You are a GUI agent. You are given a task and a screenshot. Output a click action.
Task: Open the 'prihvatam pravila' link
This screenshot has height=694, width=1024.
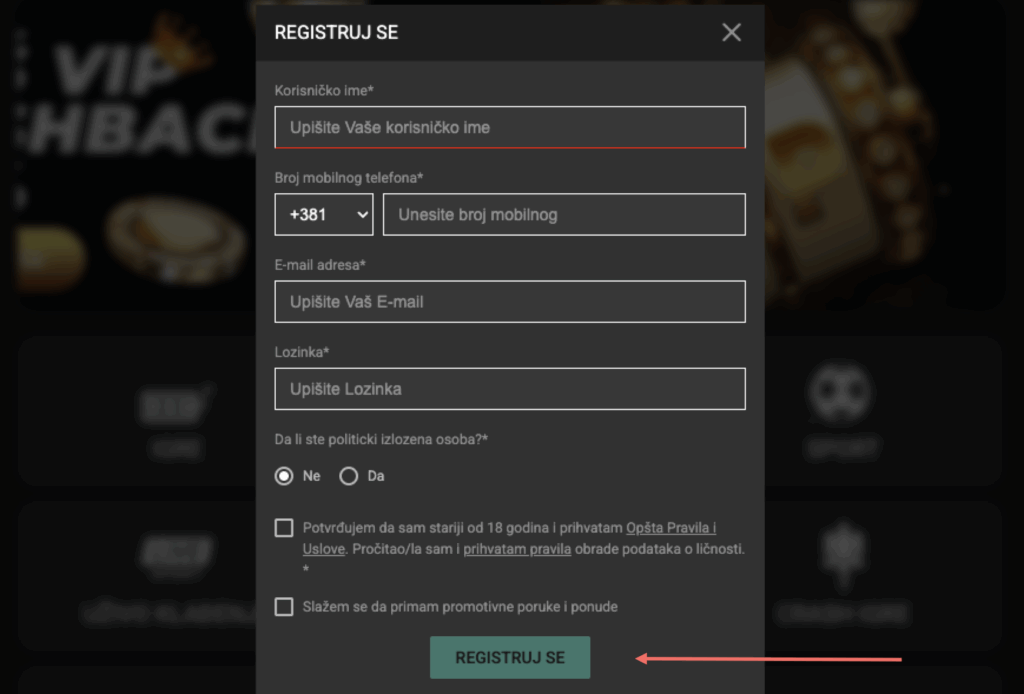tap(517, 549)
